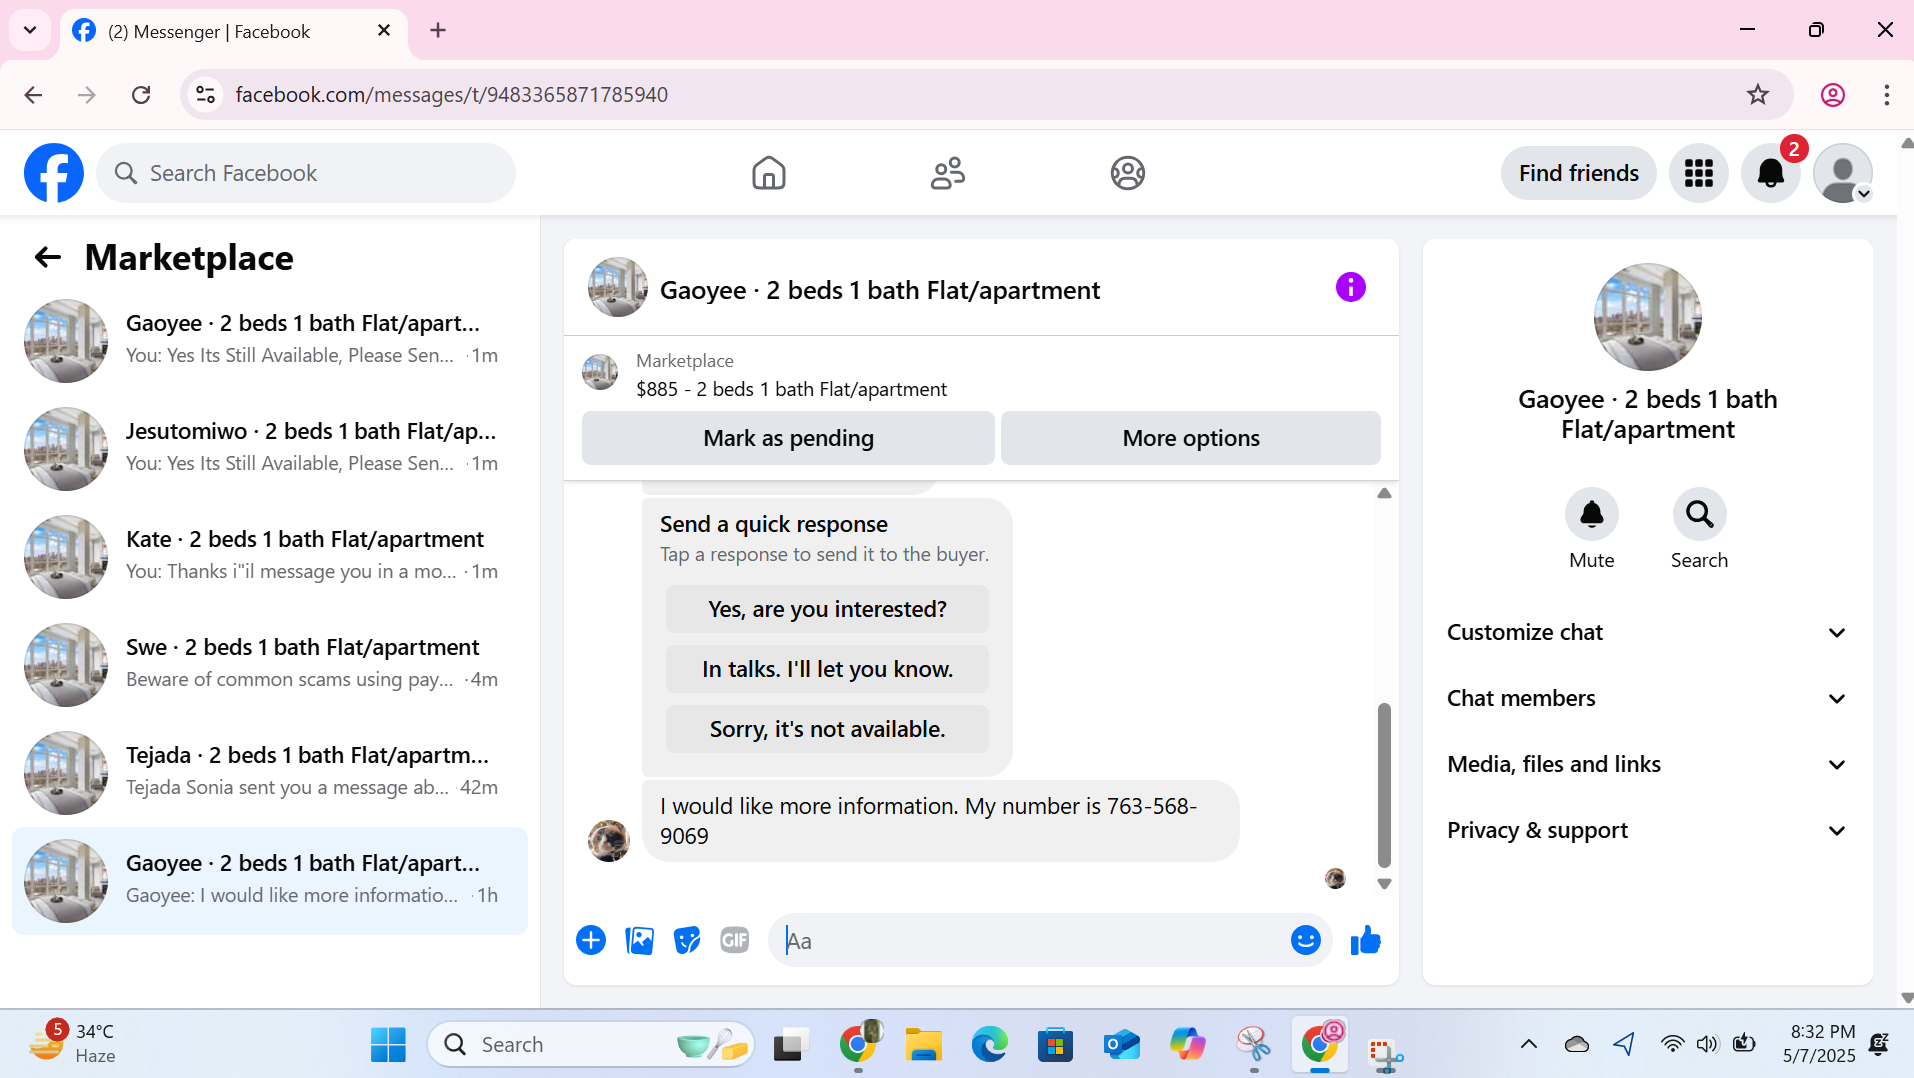Open Chrome three-dot menu
Image resolution: width=1914 pixels, height=1078 pixels.
(1886, 94)
